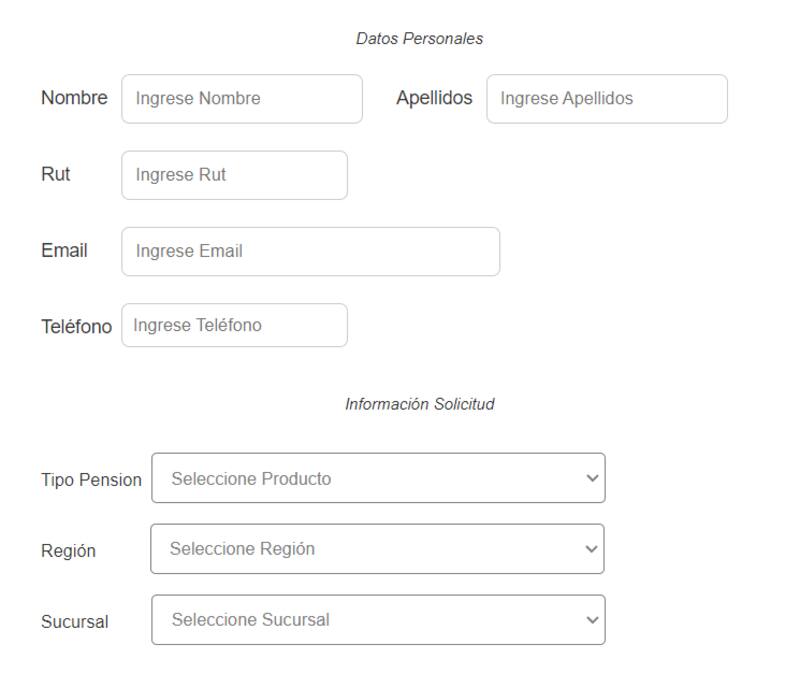This screenshot has height=673, width=800.
Task: Click the Datos Personales section heading
Action: coord(419,39)
